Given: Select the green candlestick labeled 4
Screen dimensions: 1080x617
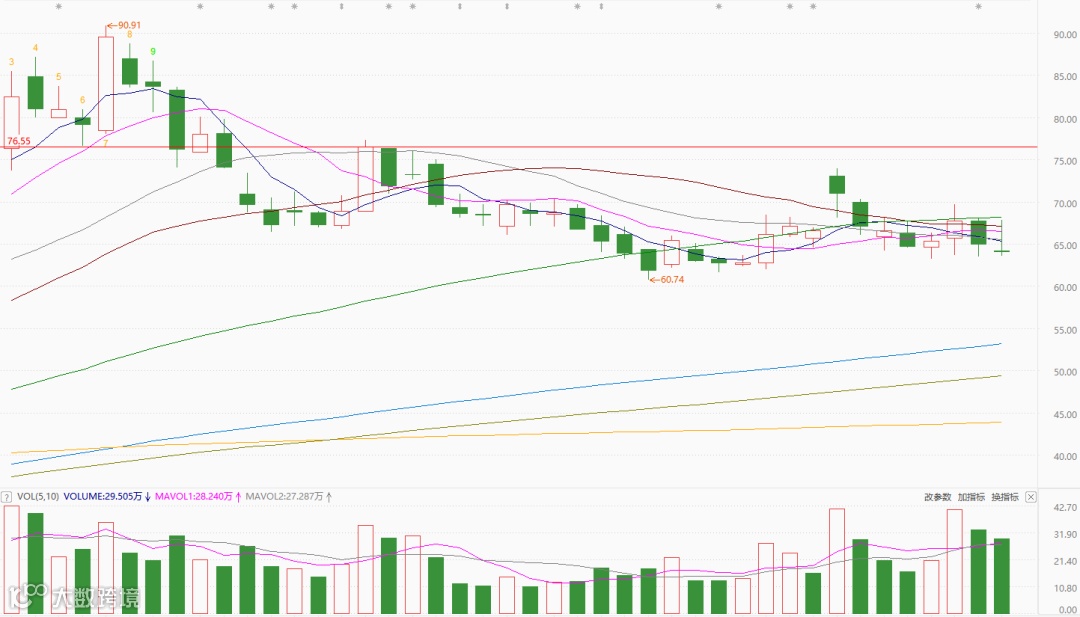Looking at the screenshot, I should tap(35, 92).
